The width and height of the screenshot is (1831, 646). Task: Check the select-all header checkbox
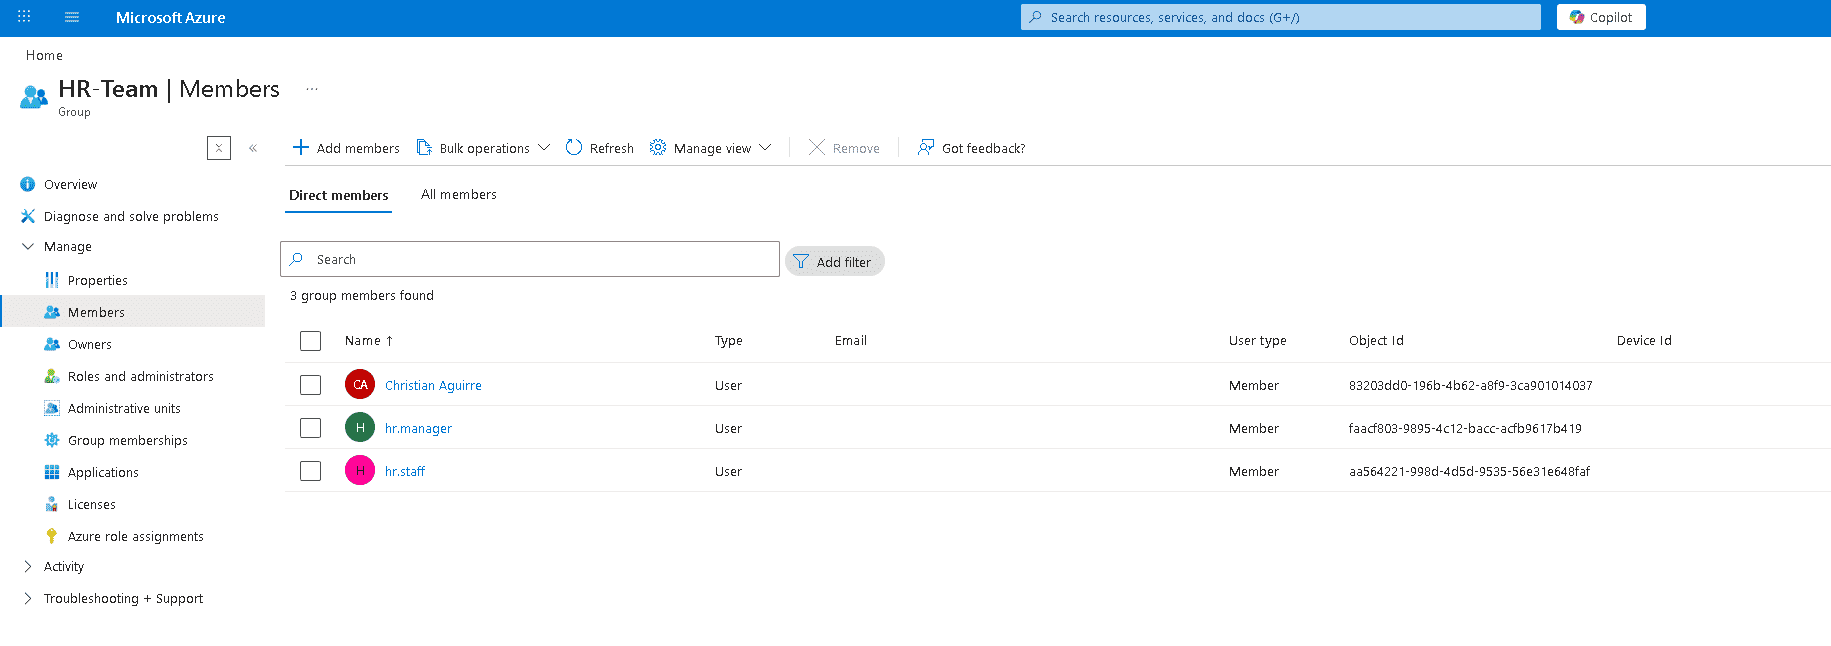(x=311, y=341)
